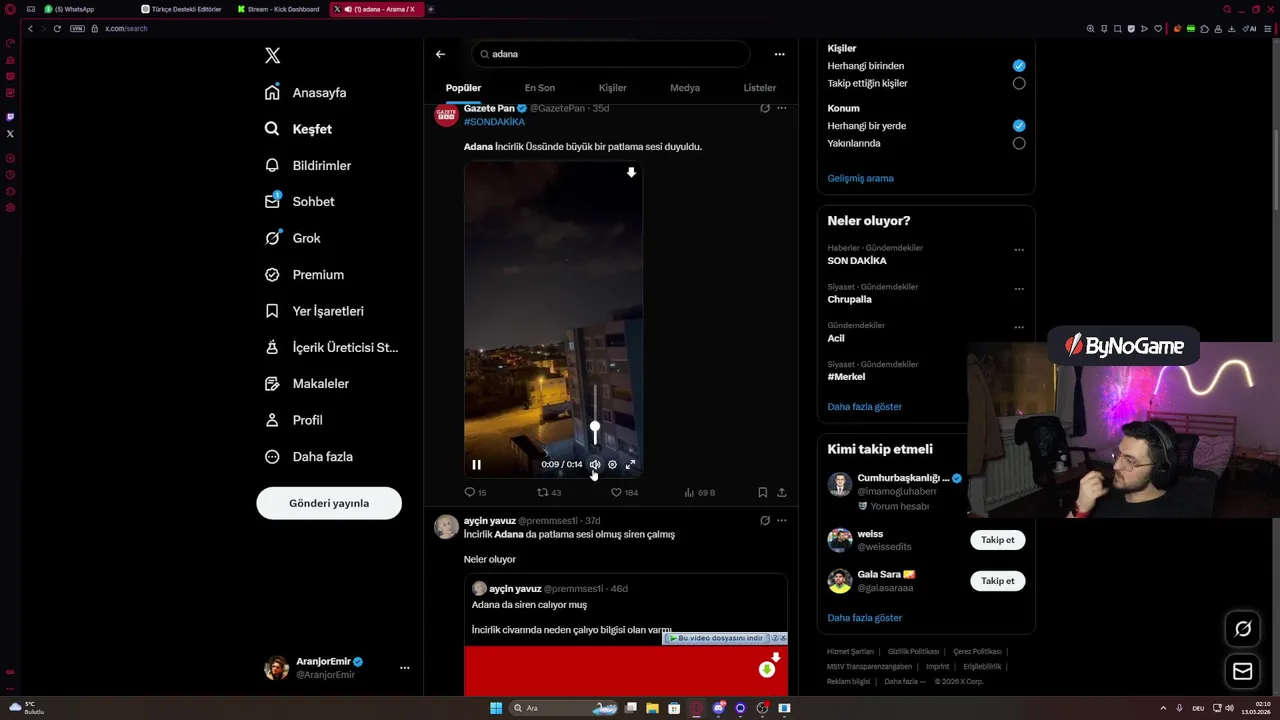Pause the Gazete Pan video
The image size is (1280, 720).
click(476, 464)
